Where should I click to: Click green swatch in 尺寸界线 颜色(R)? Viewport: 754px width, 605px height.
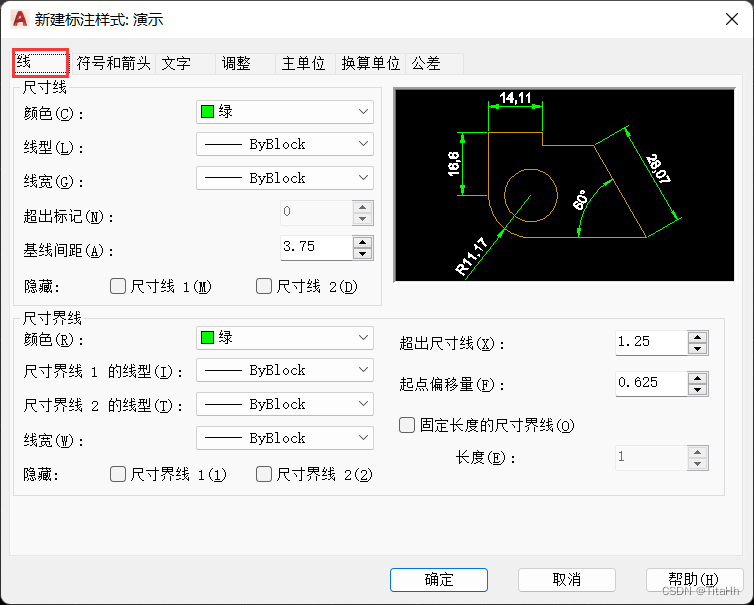click(x=207, y=338)
